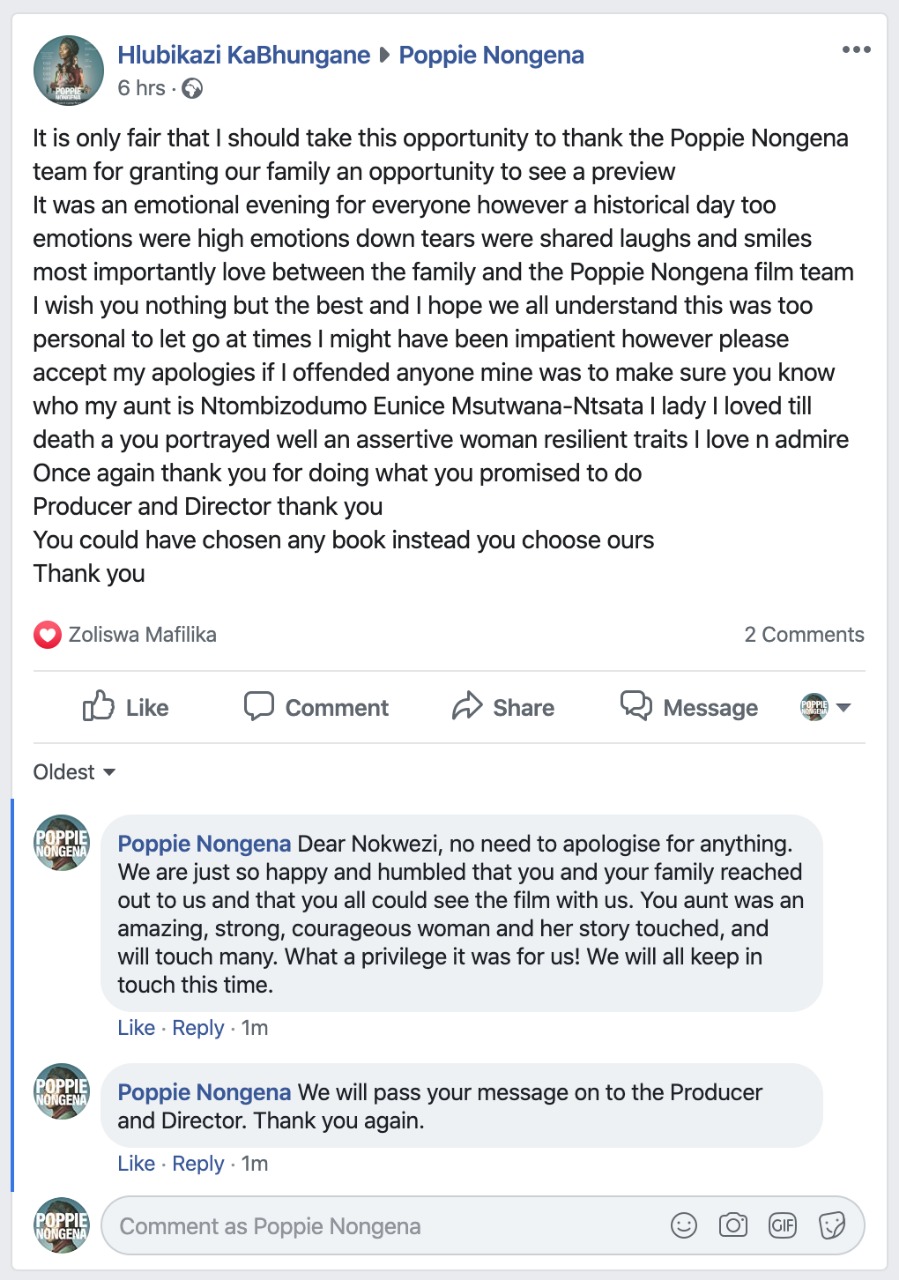Attach a photo using the camera icon

tap(733, 1226)
